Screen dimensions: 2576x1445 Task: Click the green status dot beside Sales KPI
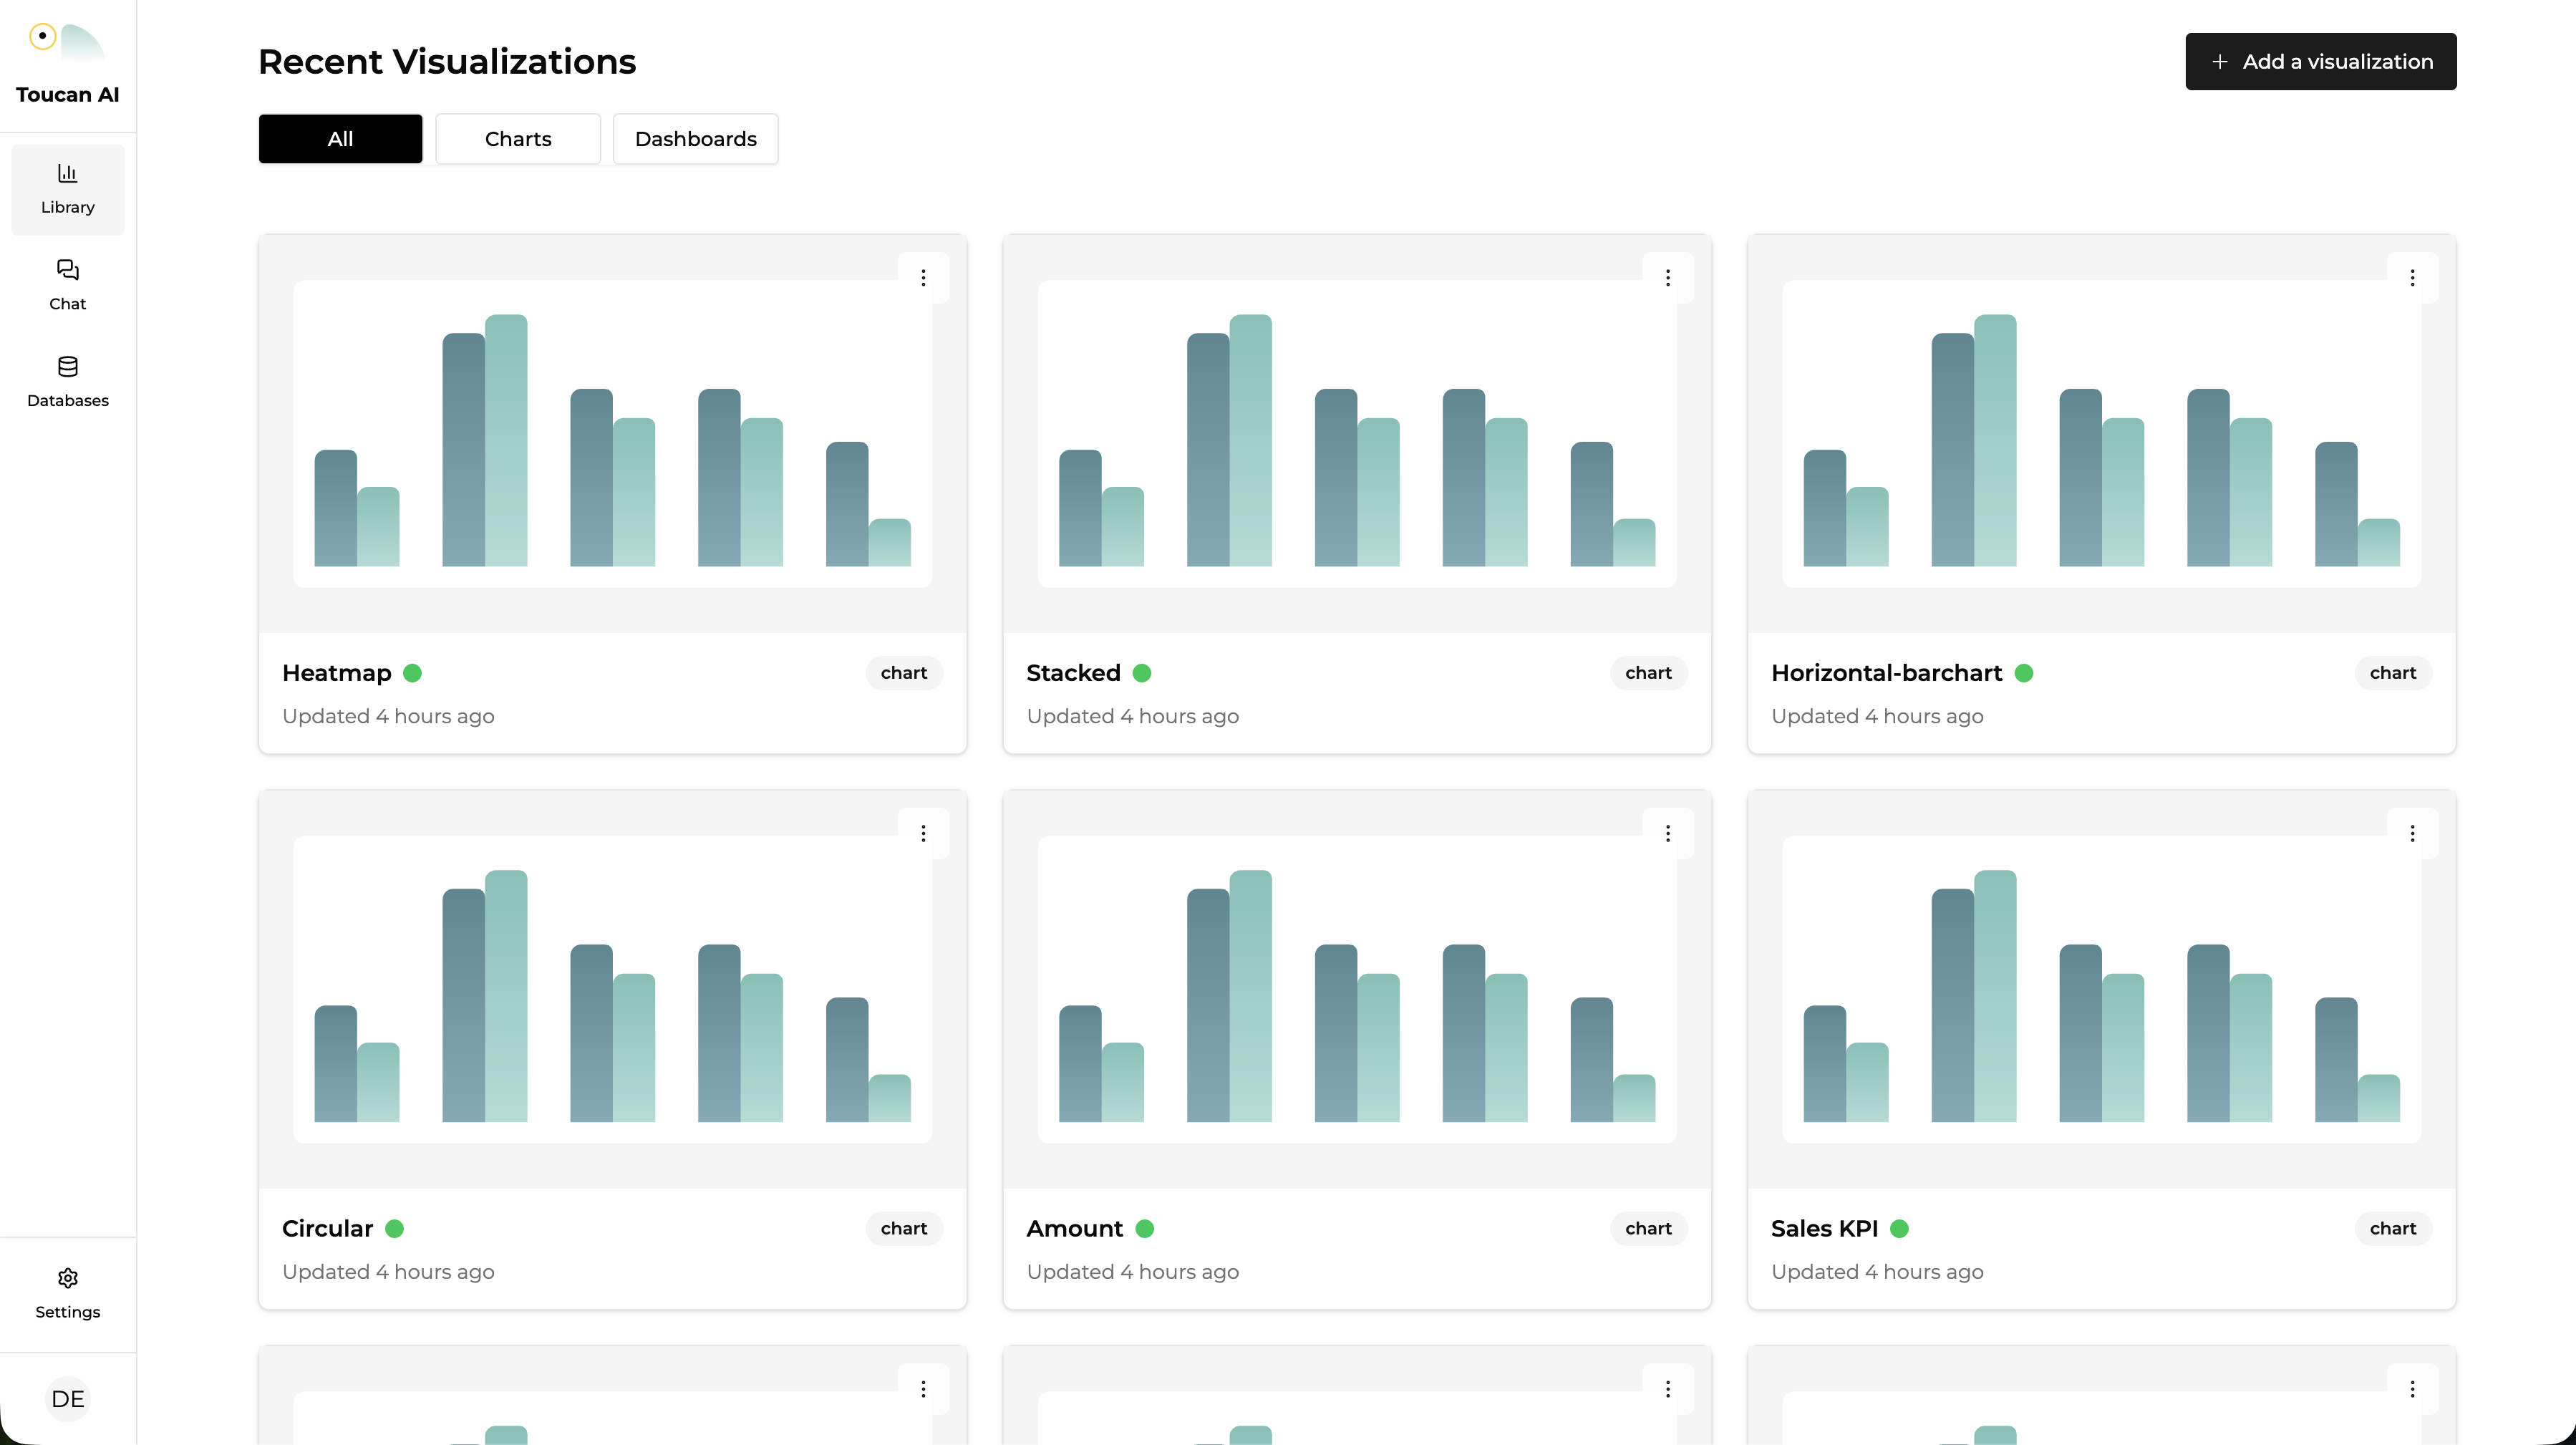tap(1900, 1228)
